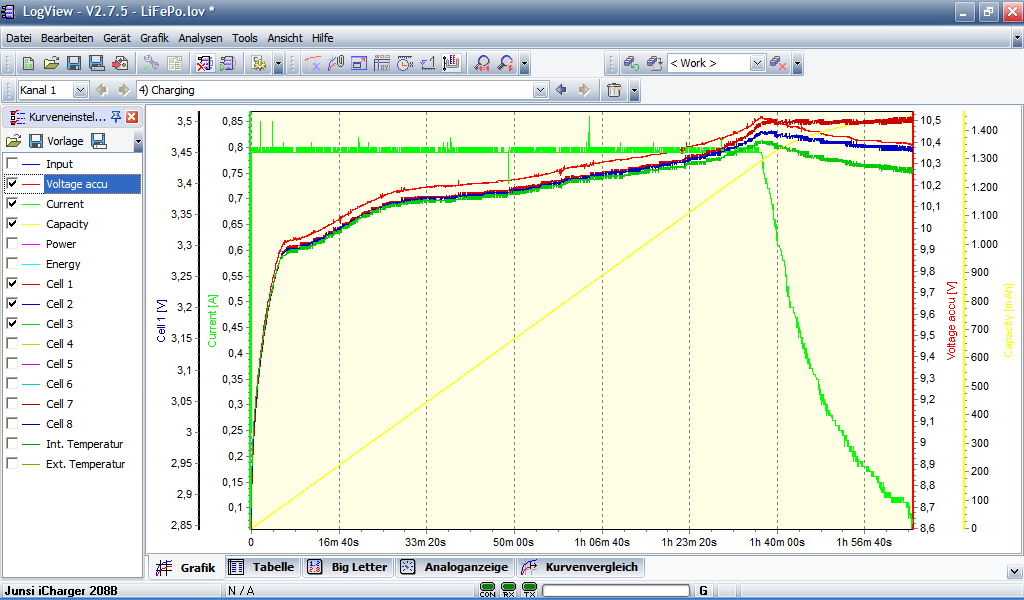Click the XY table graph icon

381,63
